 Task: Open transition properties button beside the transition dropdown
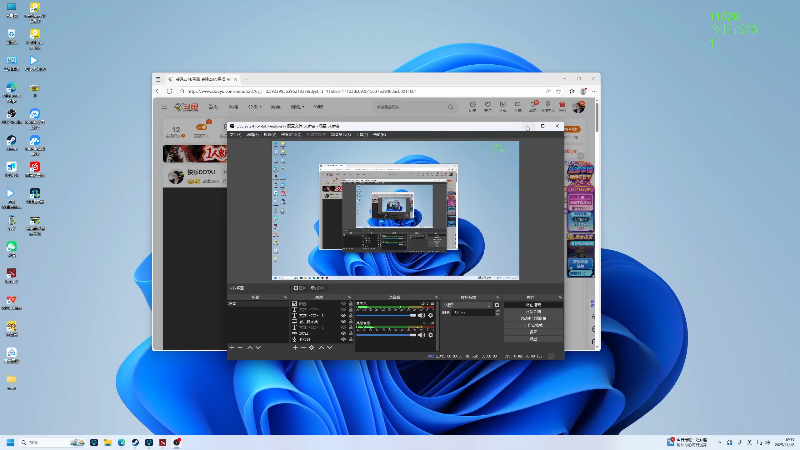pyautogui.click(x=497, y=305)
